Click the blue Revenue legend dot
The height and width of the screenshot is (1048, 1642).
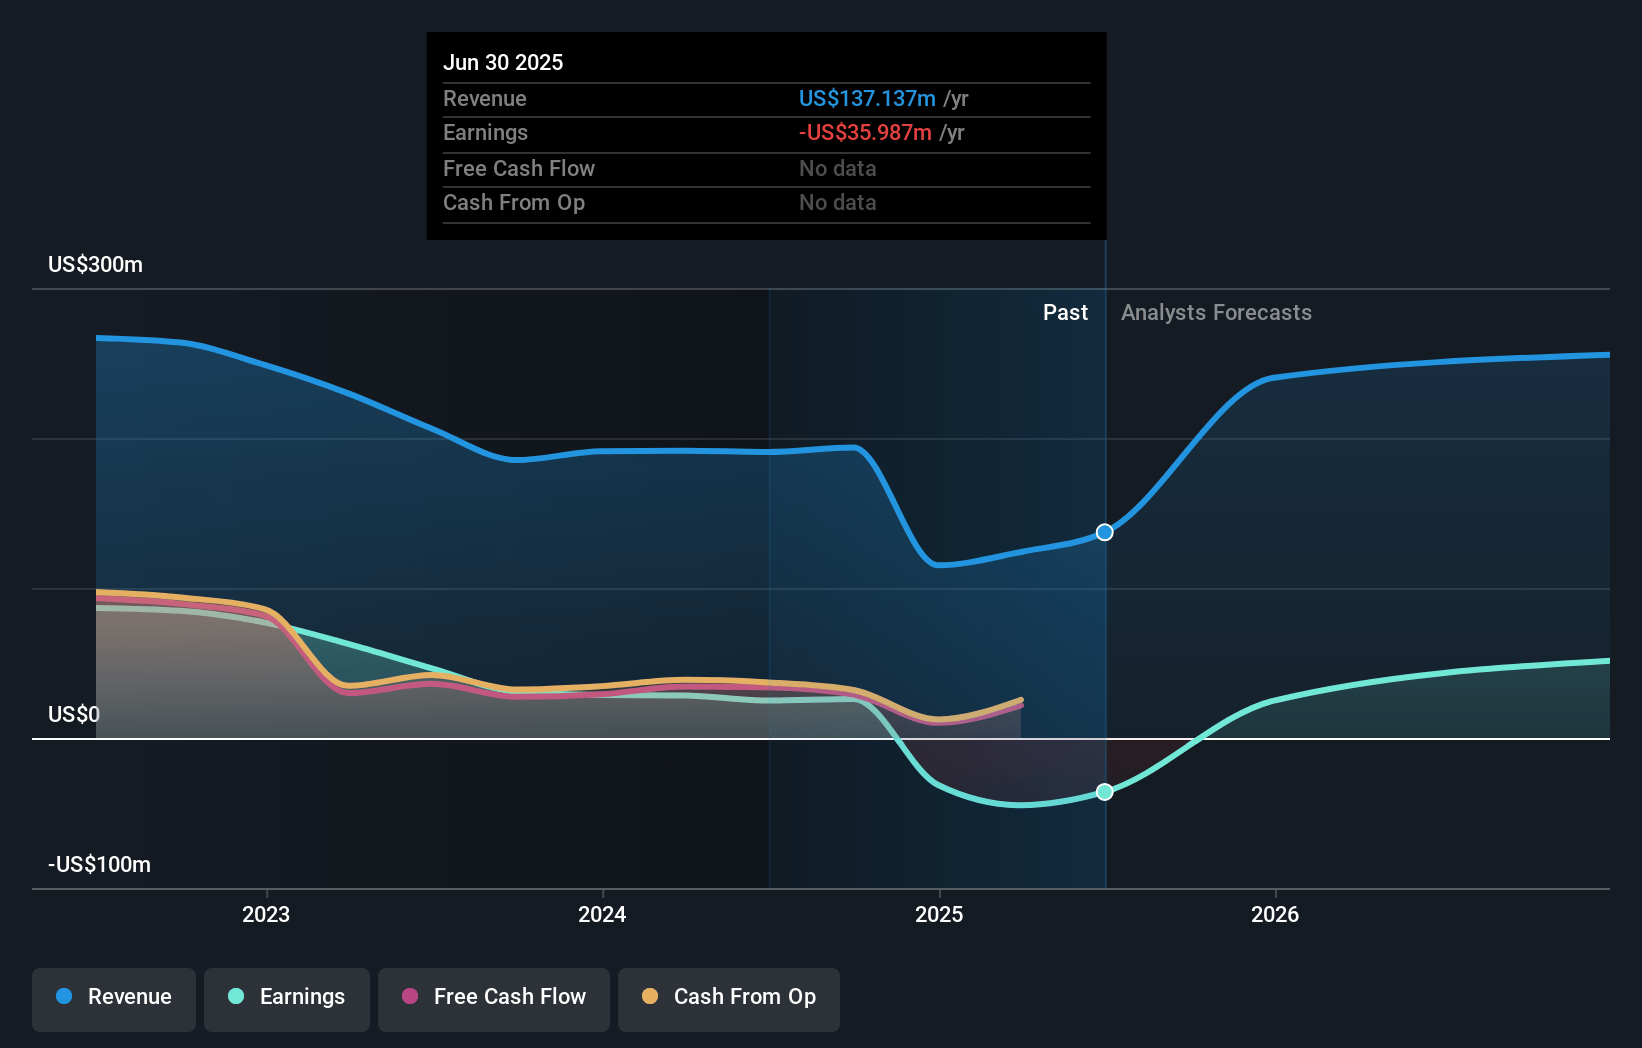point(64,996)
